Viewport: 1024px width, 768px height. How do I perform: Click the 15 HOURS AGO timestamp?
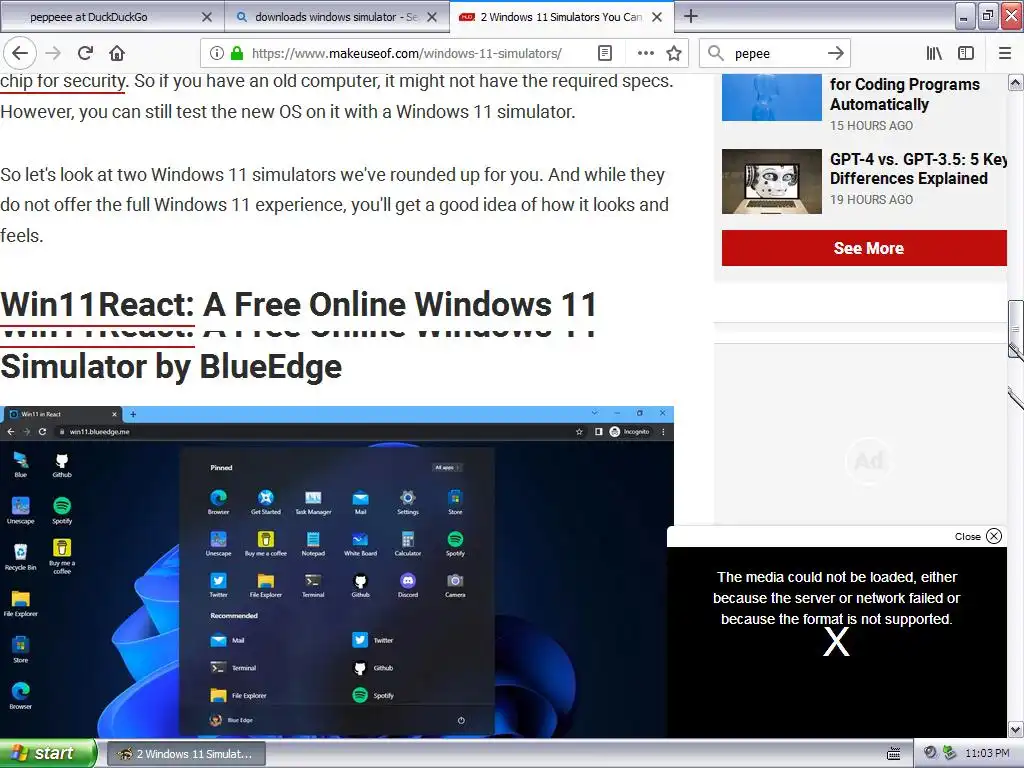click(871, 125)
